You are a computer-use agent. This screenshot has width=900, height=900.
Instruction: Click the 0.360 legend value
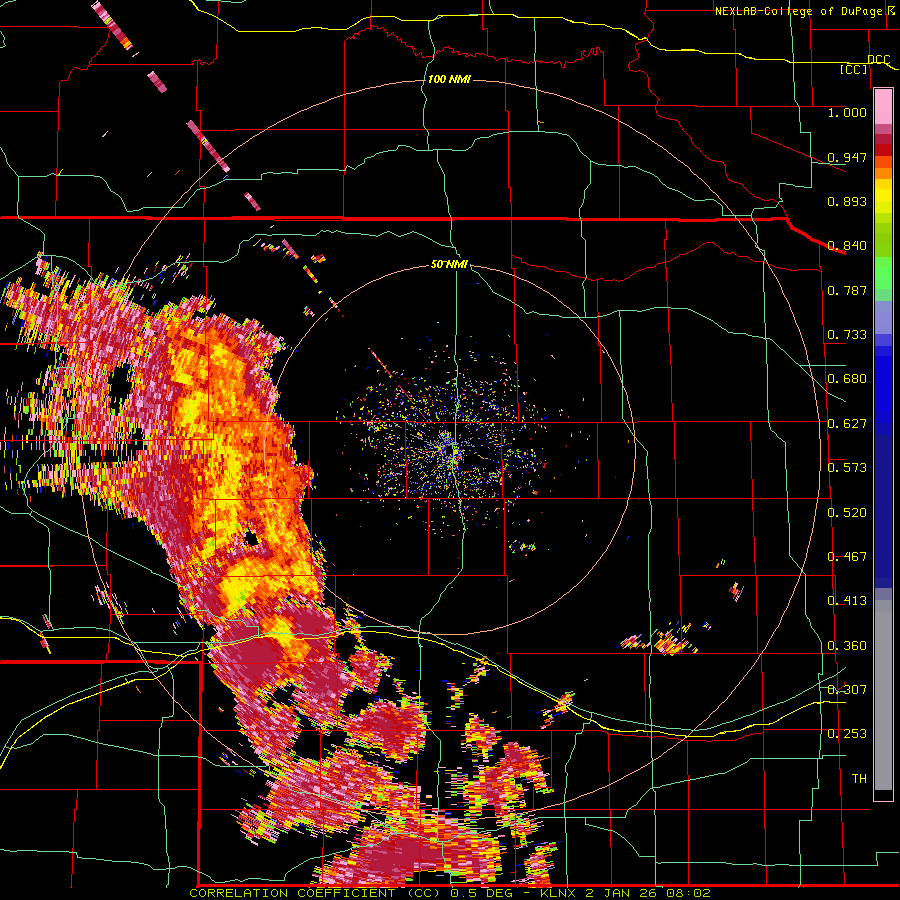click(847, 646)
